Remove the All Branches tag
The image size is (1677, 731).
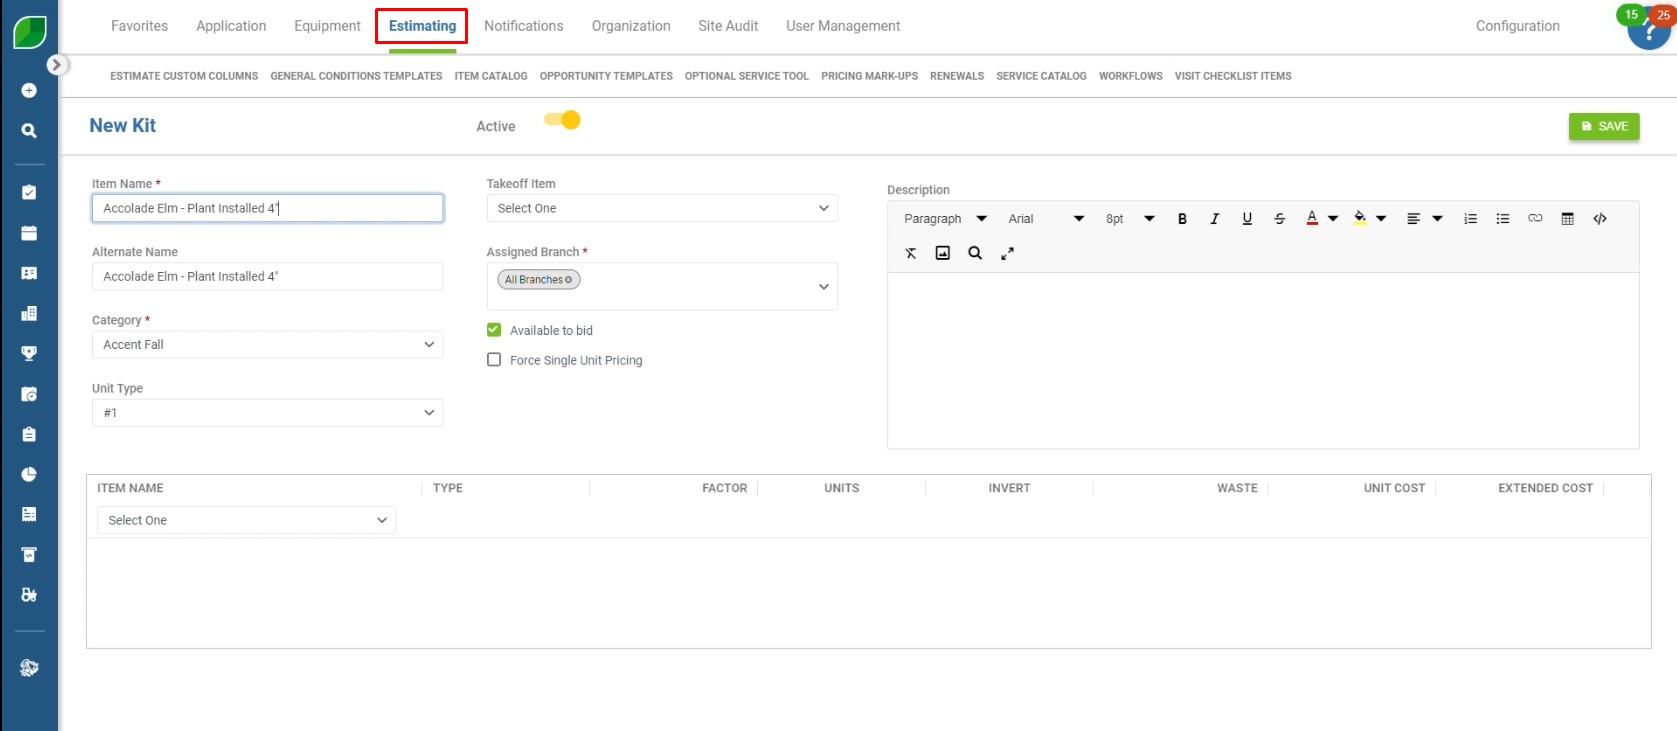[569, 280]
